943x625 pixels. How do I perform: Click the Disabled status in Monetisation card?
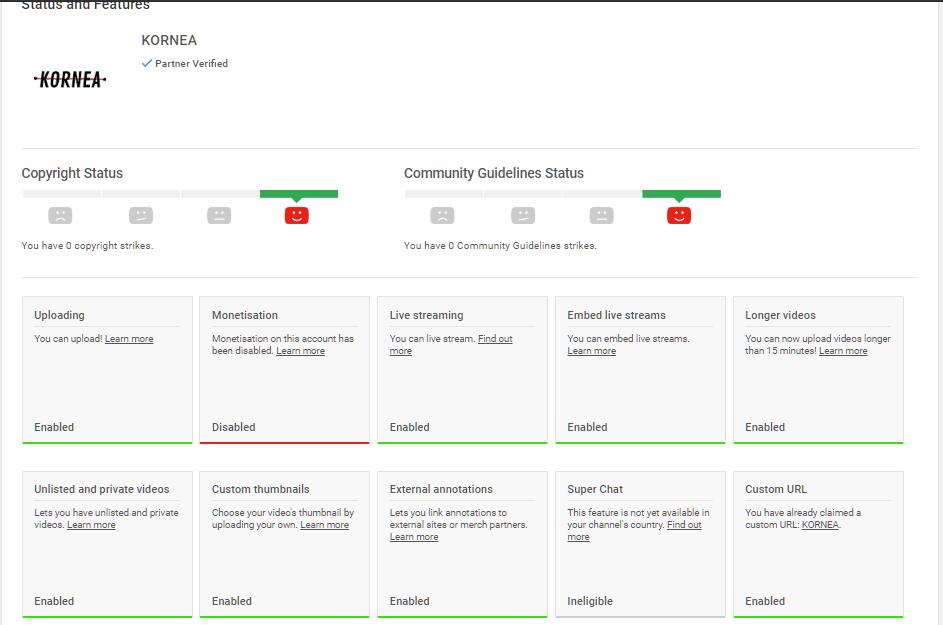[x=233, y=427]
